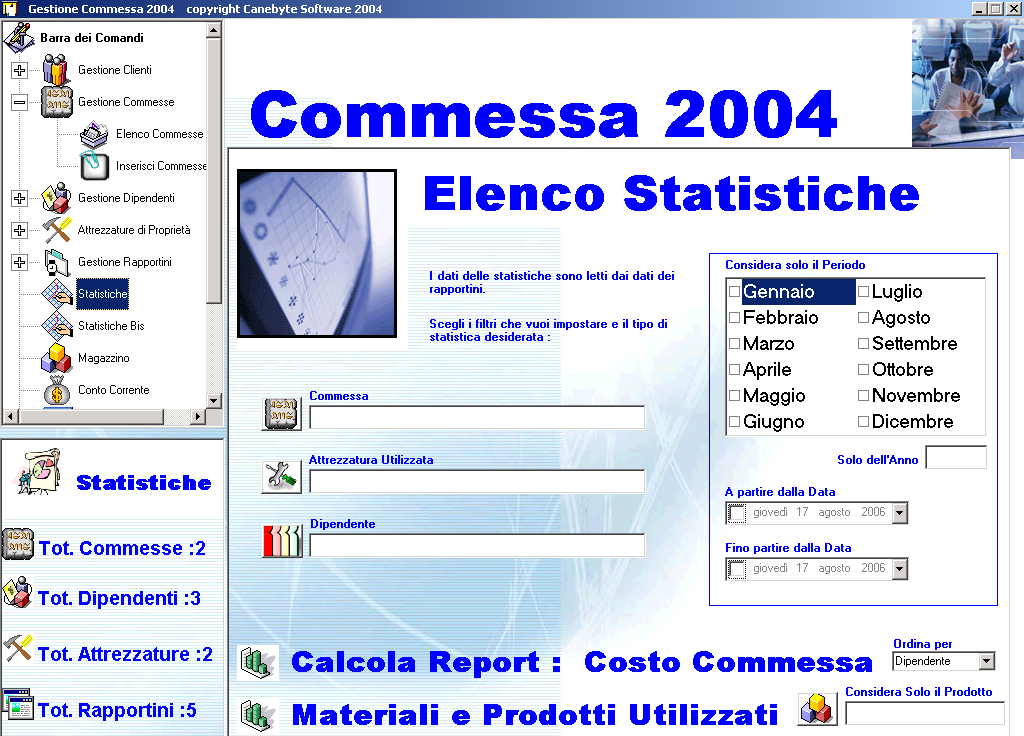Screen dimensions: 1024x736
Task: Expand the Attrezzature di Proprietà tree node
Action: [x=20, y=230]
